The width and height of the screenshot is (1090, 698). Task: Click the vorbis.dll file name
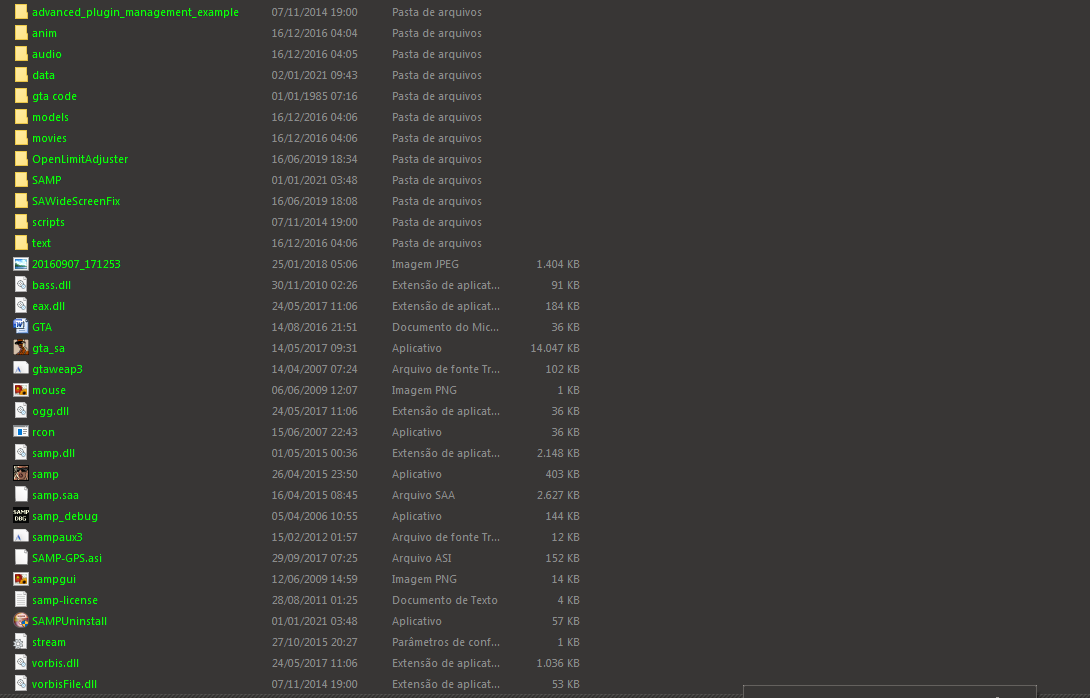point(56,663)
